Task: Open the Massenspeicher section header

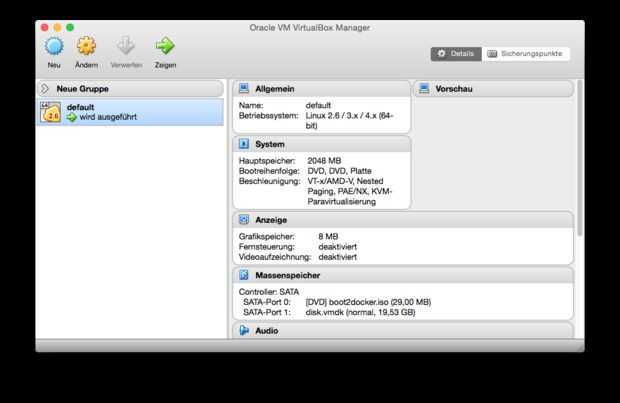Action: pos(403,275)
